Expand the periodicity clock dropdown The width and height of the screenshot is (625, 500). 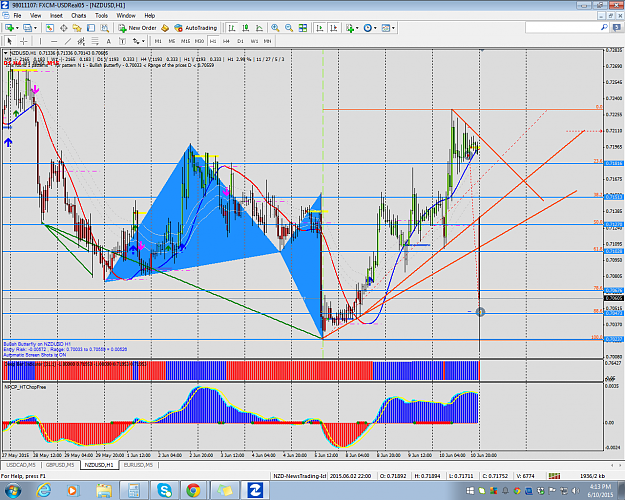coord(375,28)
